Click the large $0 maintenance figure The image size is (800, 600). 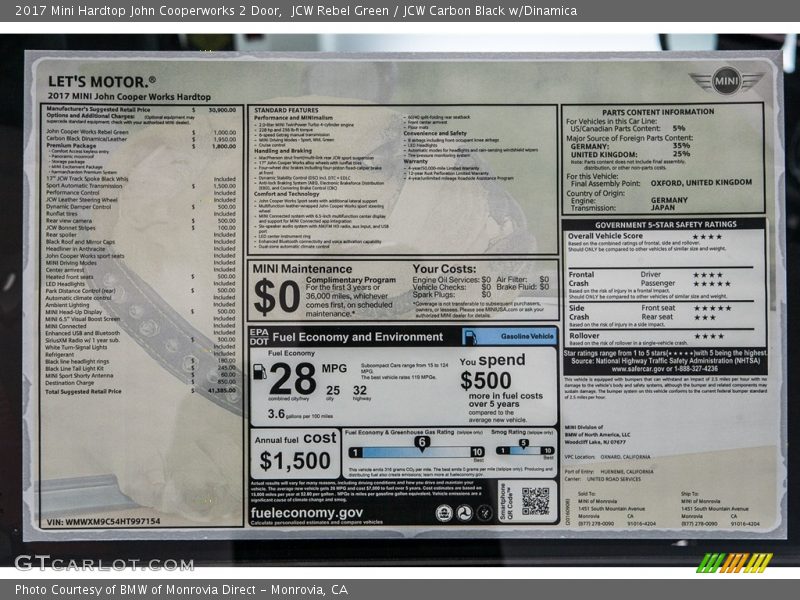pos(277,296)
